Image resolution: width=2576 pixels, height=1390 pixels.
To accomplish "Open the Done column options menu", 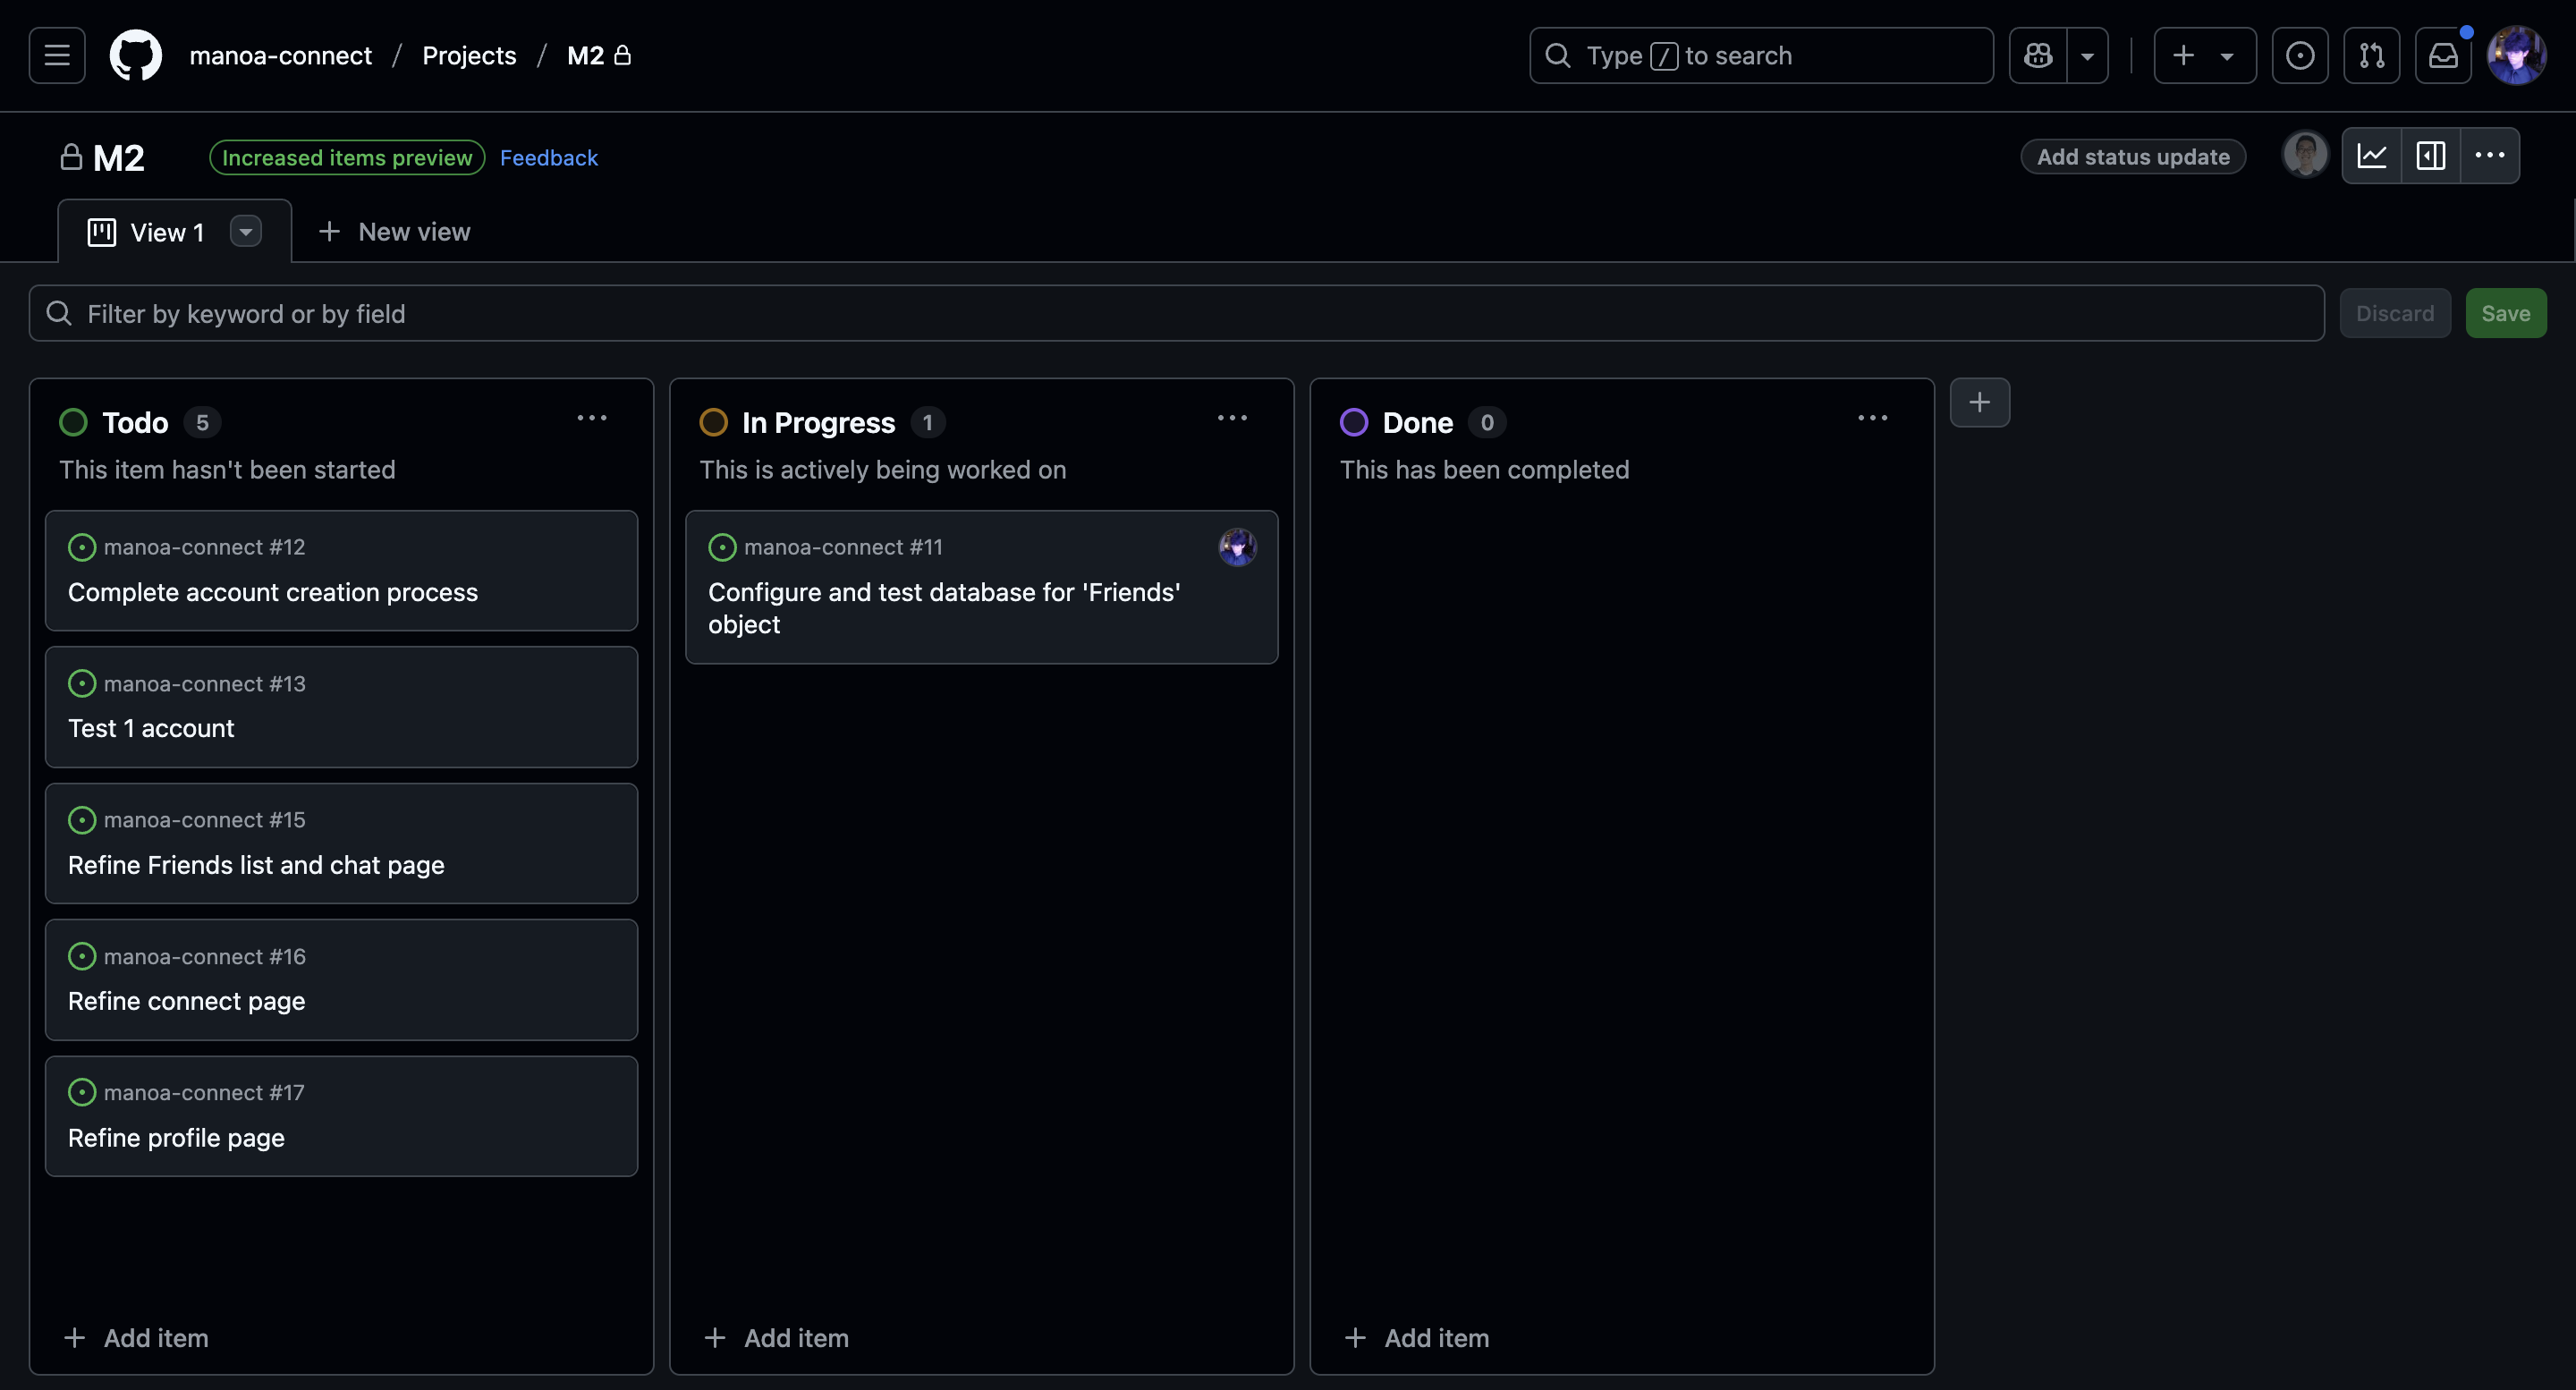I will tap(1872, 418).
